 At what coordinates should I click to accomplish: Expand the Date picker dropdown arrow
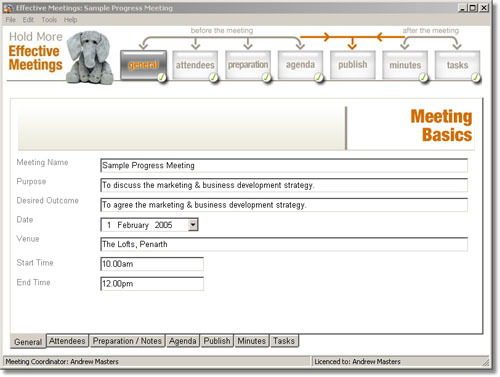pos(193,225)
